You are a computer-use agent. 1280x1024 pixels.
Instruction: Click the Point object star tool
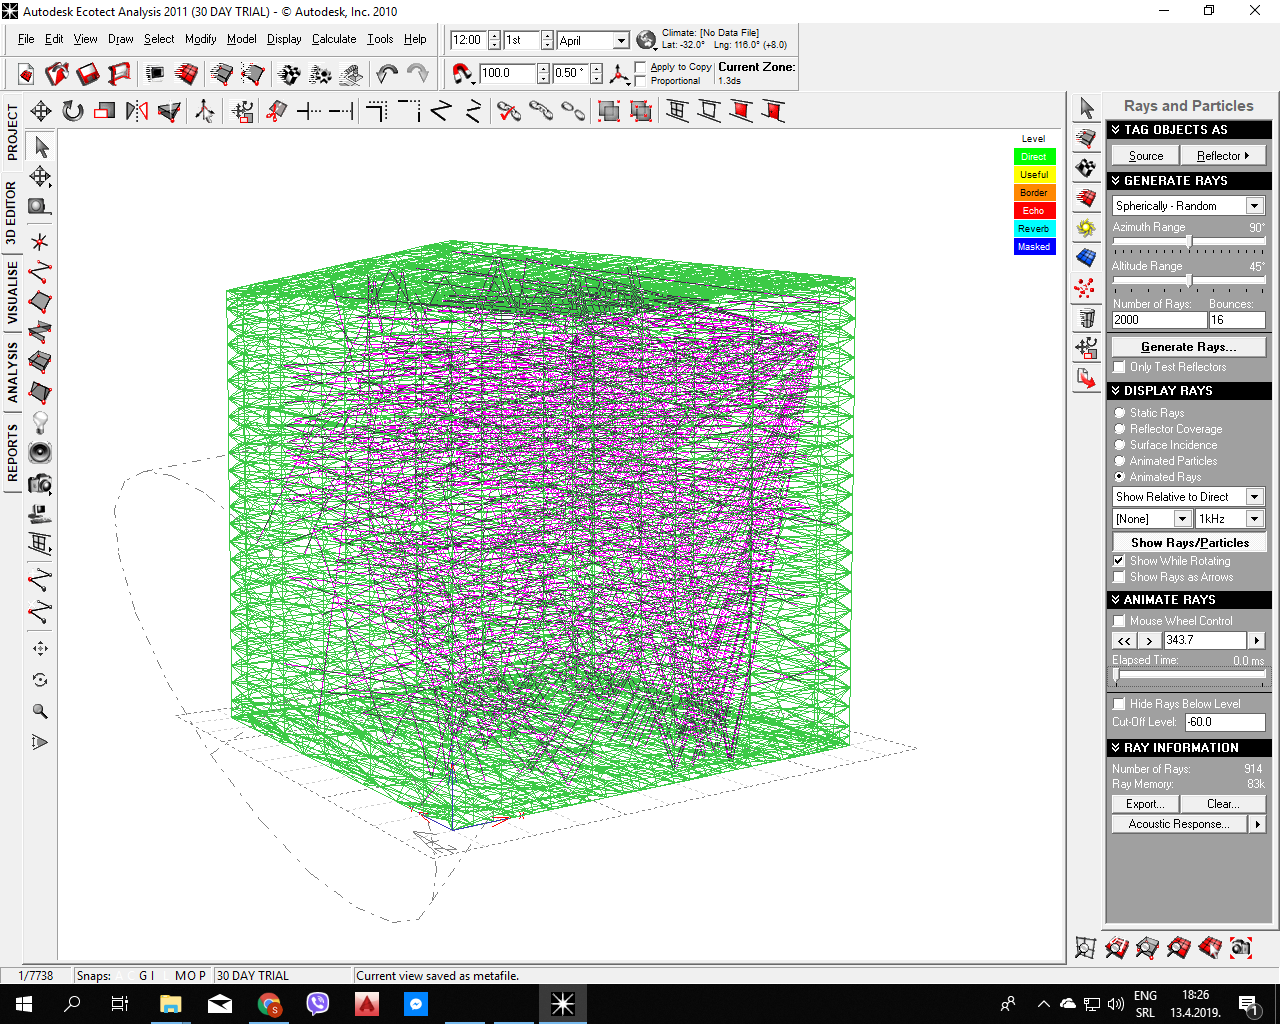tap(40, 242)
